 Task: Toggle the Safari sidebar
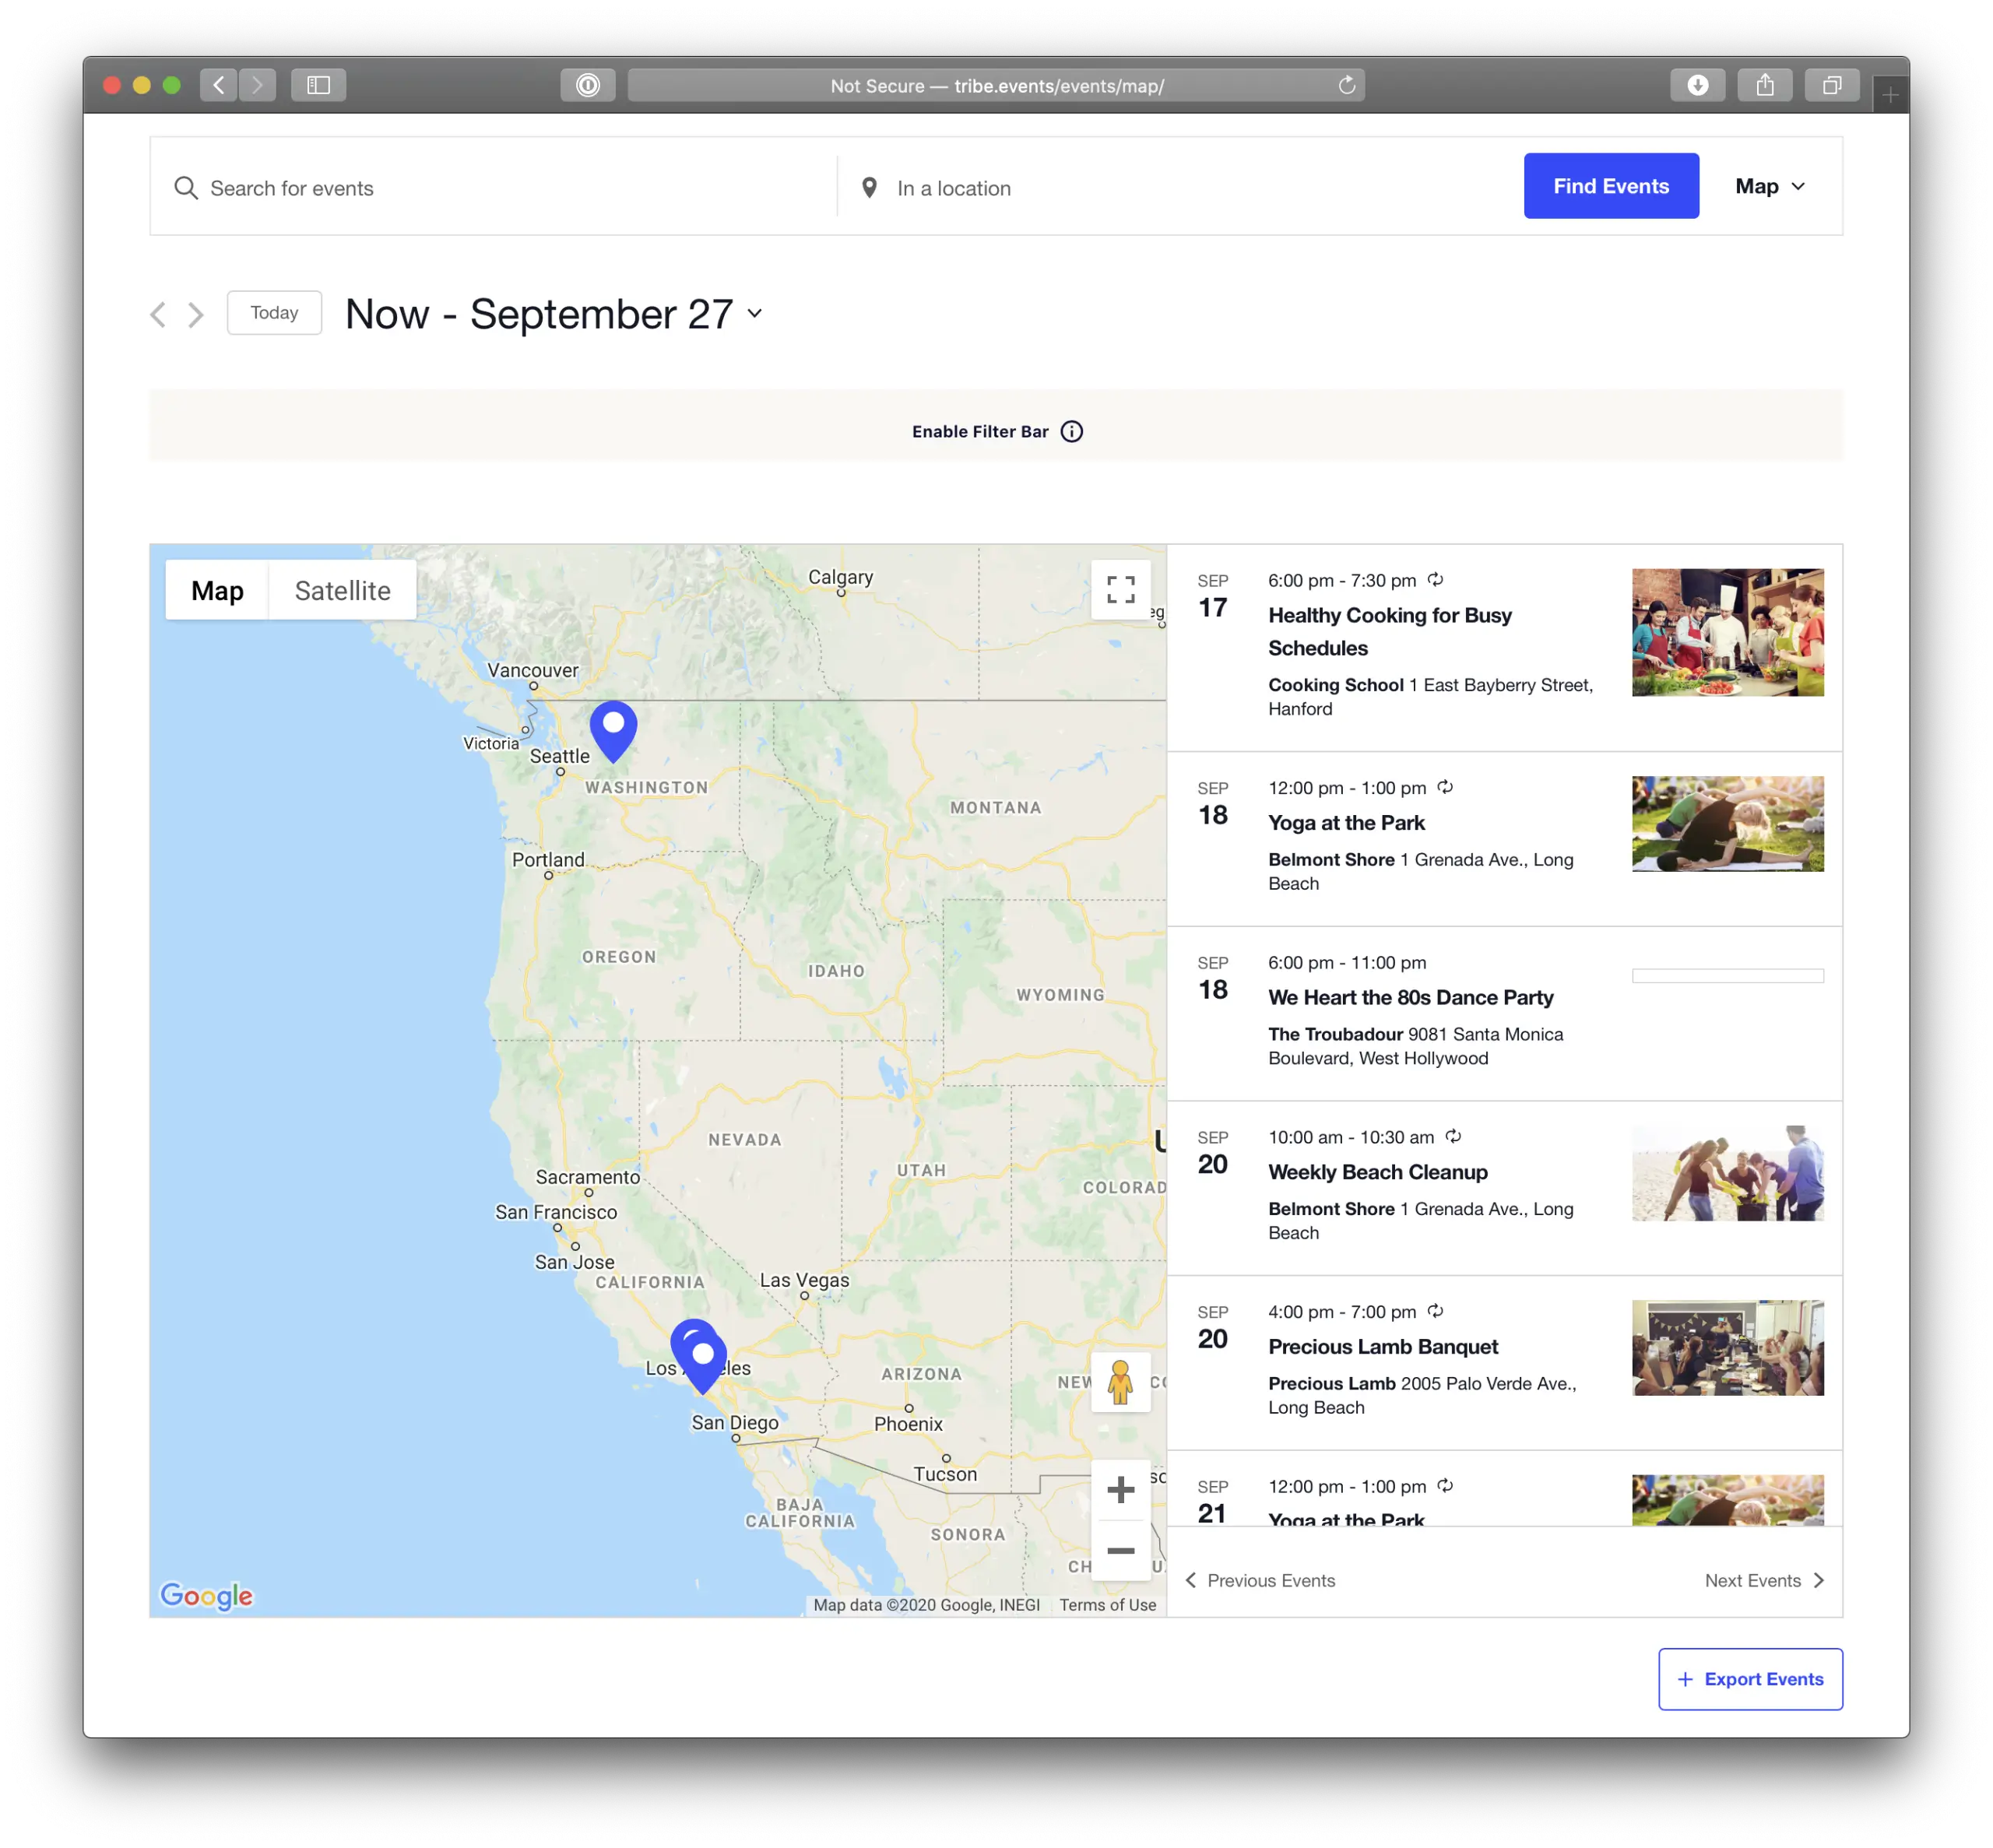(x=318, y=85)
